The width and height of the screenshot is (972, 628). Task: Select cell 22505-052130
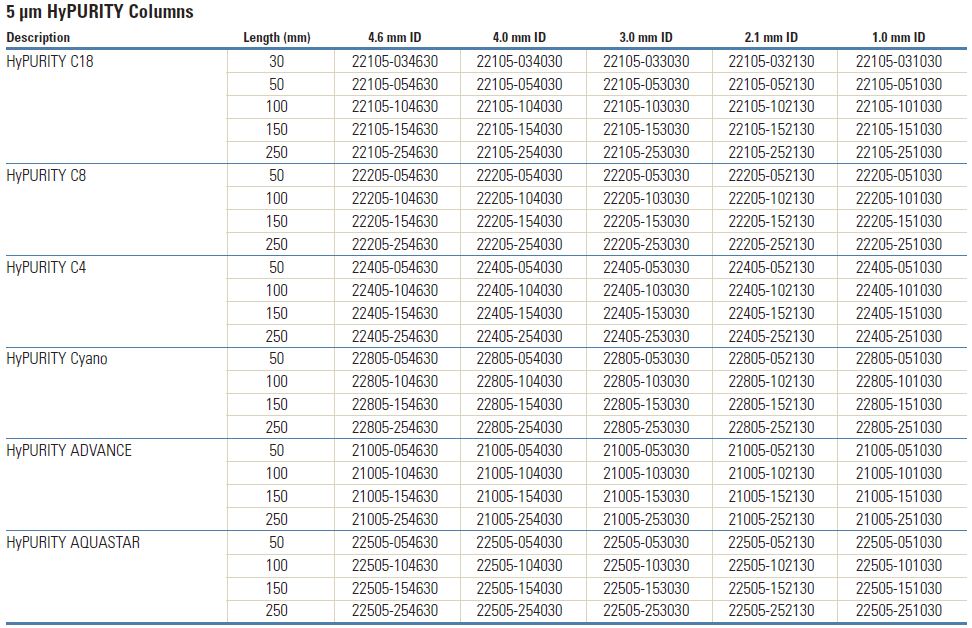tap(771, 542)
